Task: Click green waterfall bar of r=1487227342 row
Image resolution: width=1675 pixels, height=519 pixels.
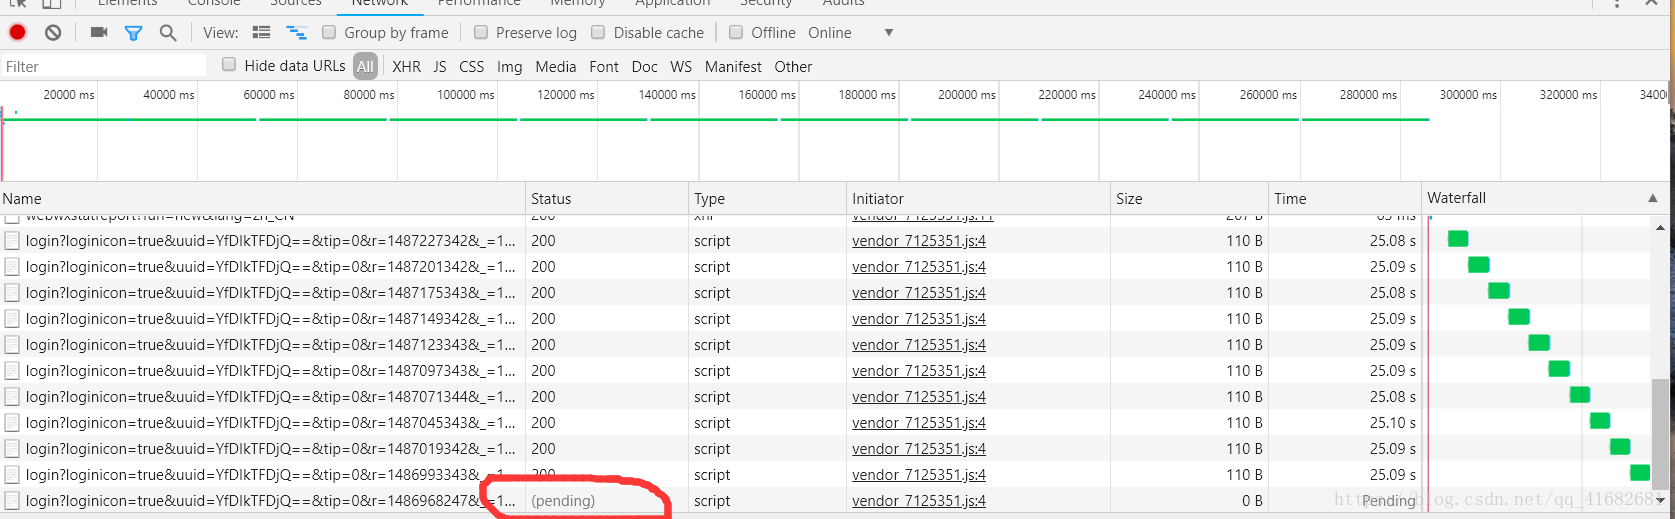Action: point(1458,239)
